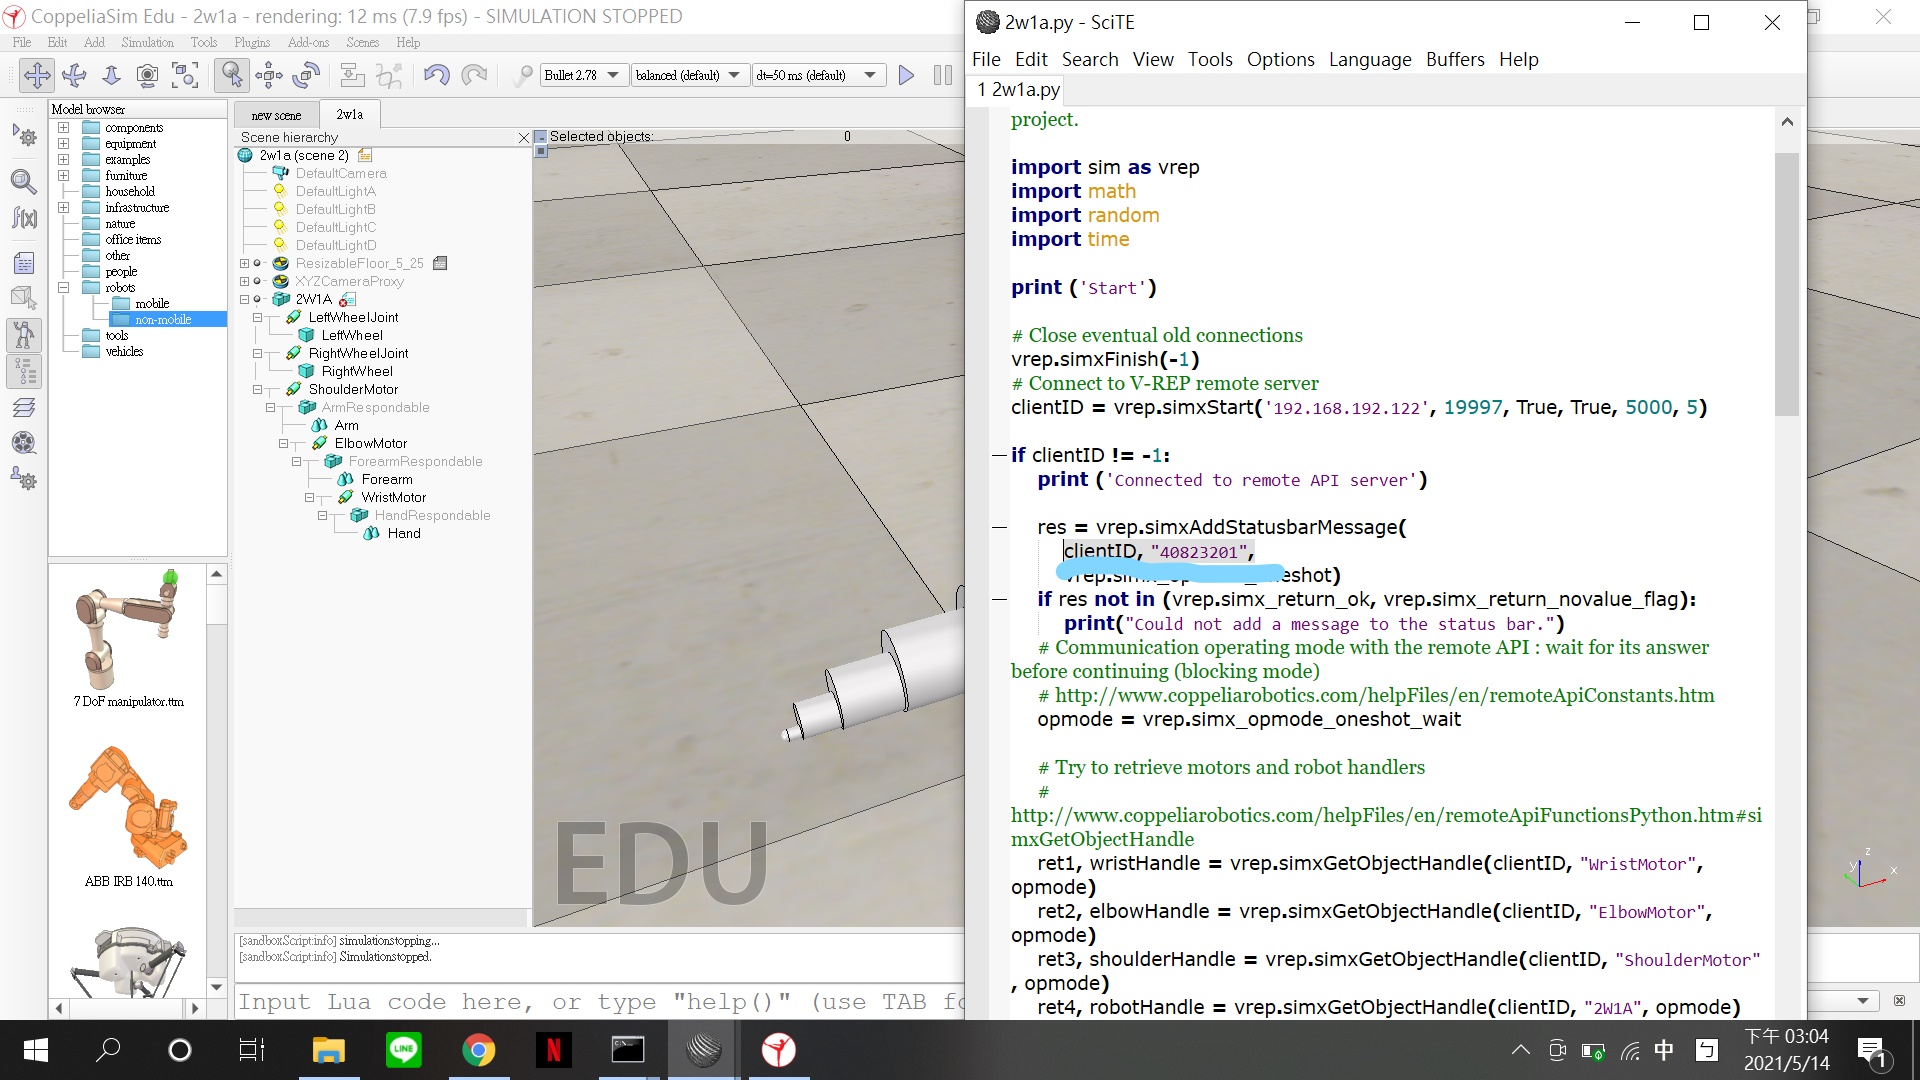Image resolution: width=1920 pixels, height=1080 pixels.
Task: Toggle the small checkbox below Selected objects
Action: 541,152
